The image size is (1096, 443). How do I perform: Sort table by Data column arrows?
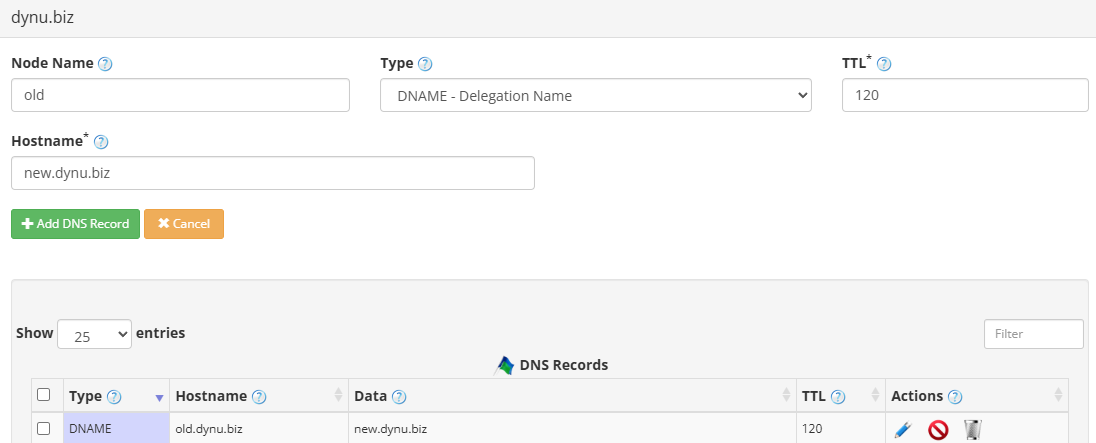coord(786,395)
